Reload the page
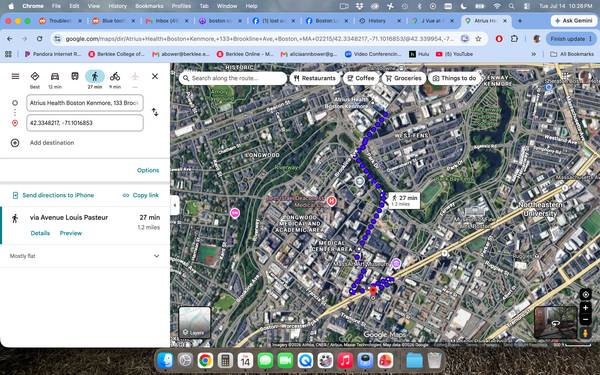 tap(39, 39)
